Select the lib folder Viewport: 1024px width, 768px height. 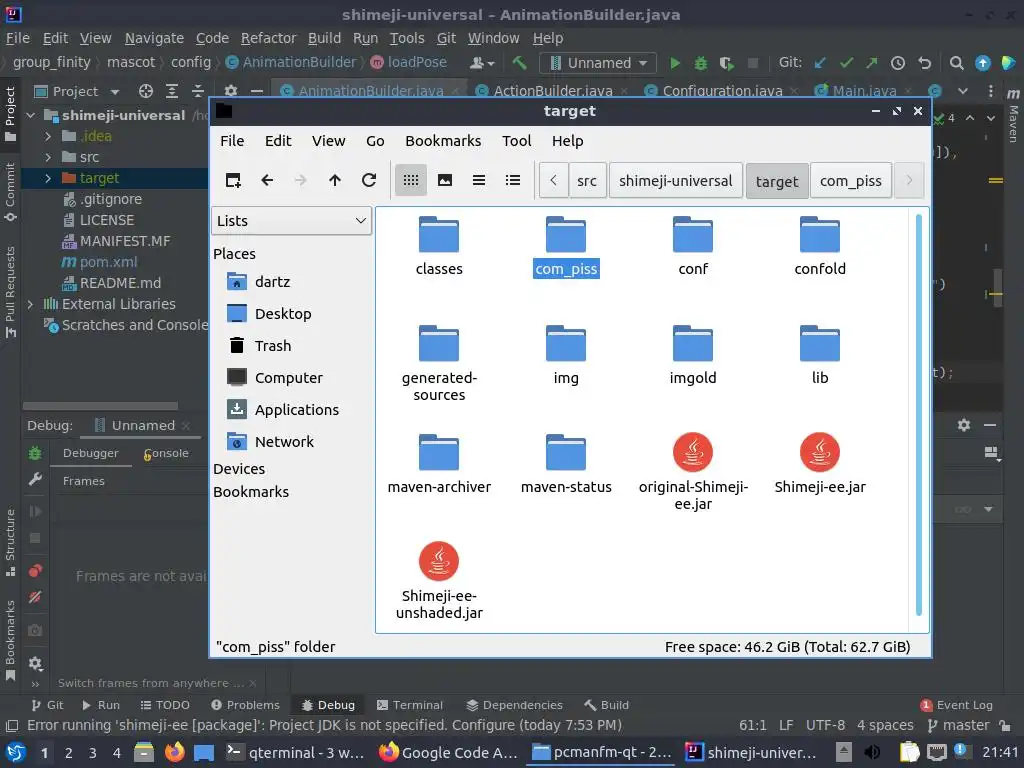tap(820, 355)
